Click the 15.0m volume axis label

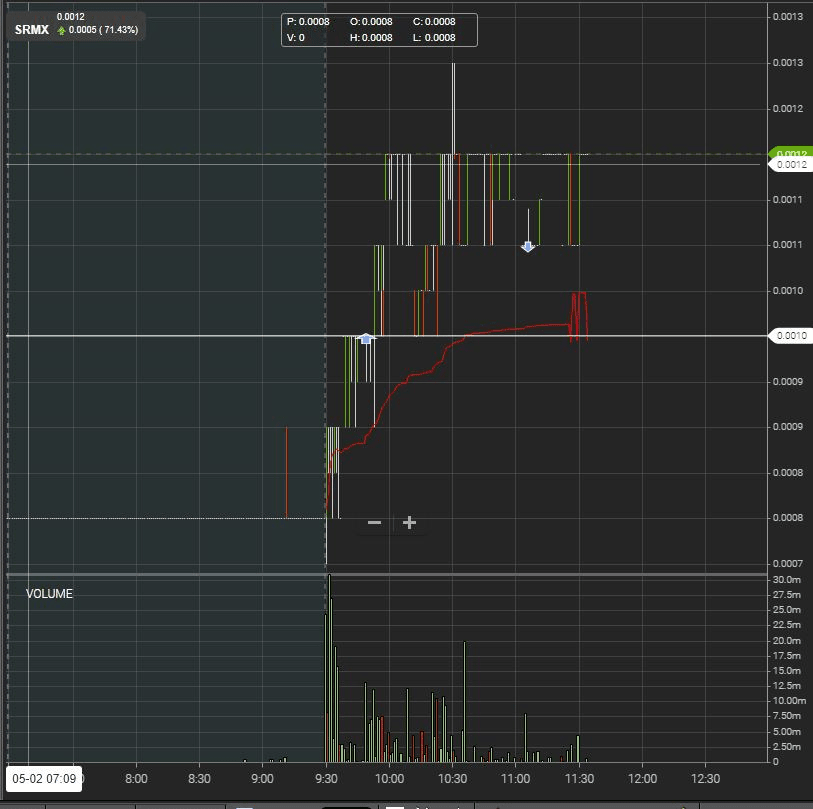787,671
